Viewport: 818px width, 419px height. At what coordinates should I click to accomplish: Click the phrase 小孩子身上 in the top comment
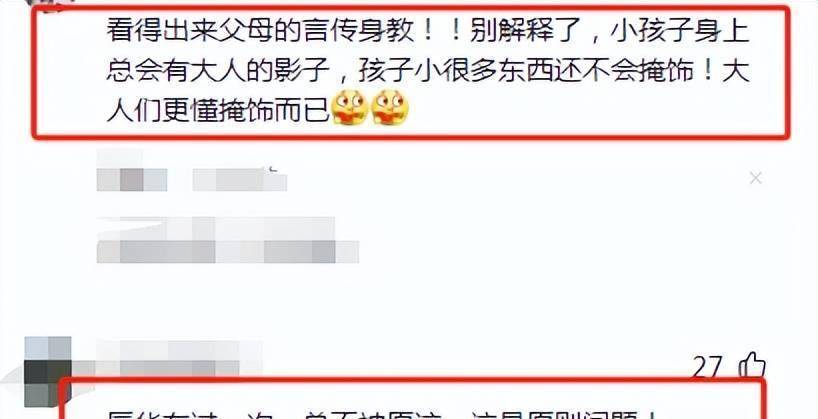680,32
